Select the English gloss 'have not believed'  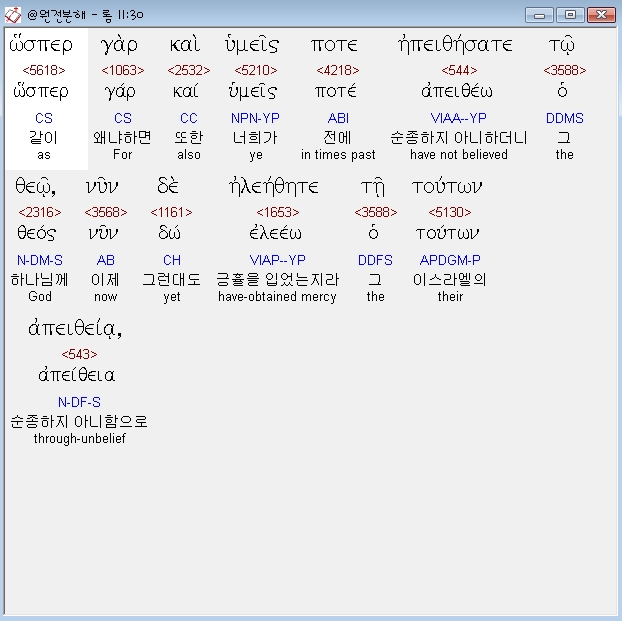pyautogui.click(x=459, y=154)
